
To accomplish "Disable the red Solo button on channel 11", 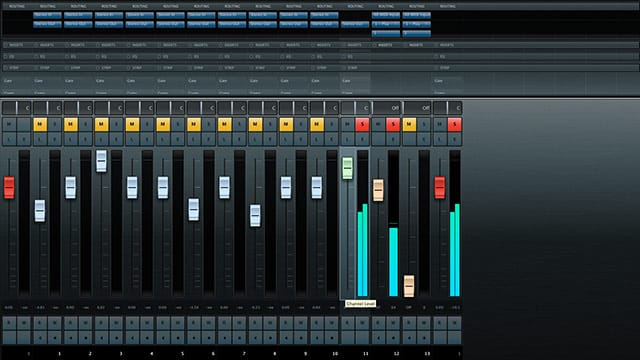I will pos(362,124).
